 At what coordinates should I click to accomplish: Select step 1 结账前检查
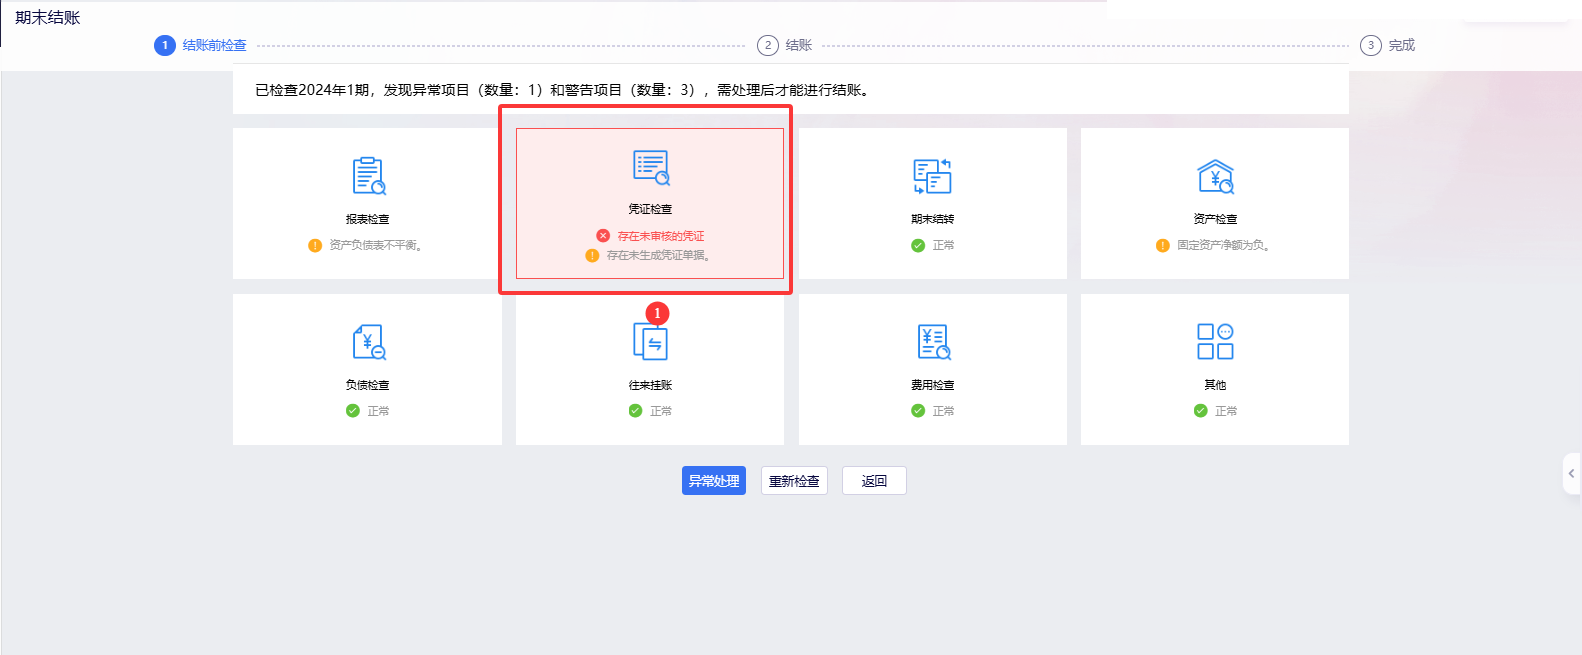pos(201,45)
